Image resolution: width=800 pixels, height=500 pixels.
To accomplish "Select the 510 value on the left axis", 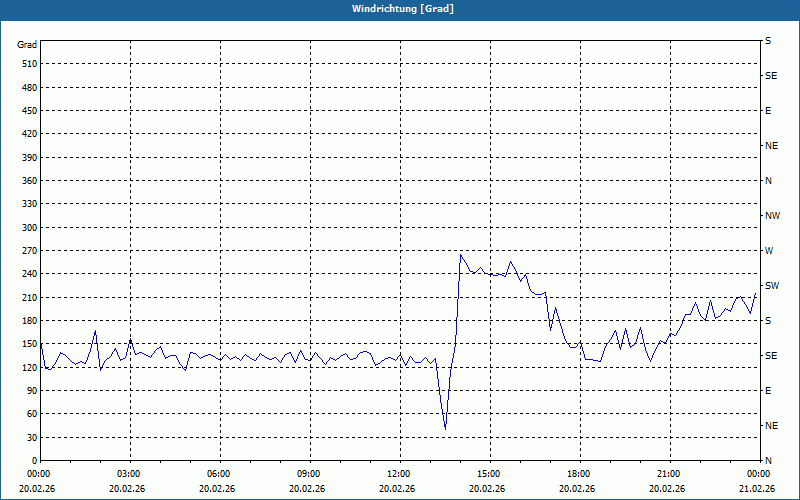I will (30, 64).
